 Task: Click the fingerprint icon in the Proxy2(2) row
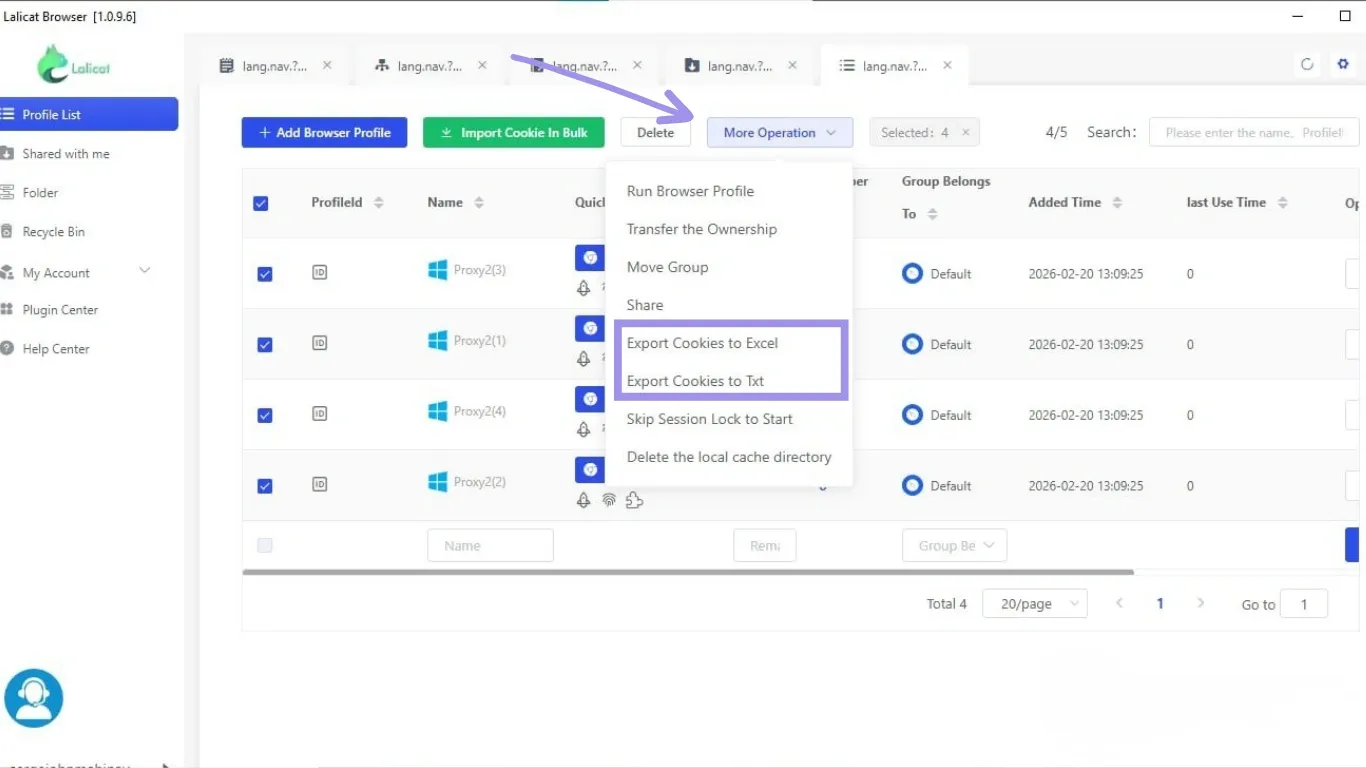click(608, 500)
